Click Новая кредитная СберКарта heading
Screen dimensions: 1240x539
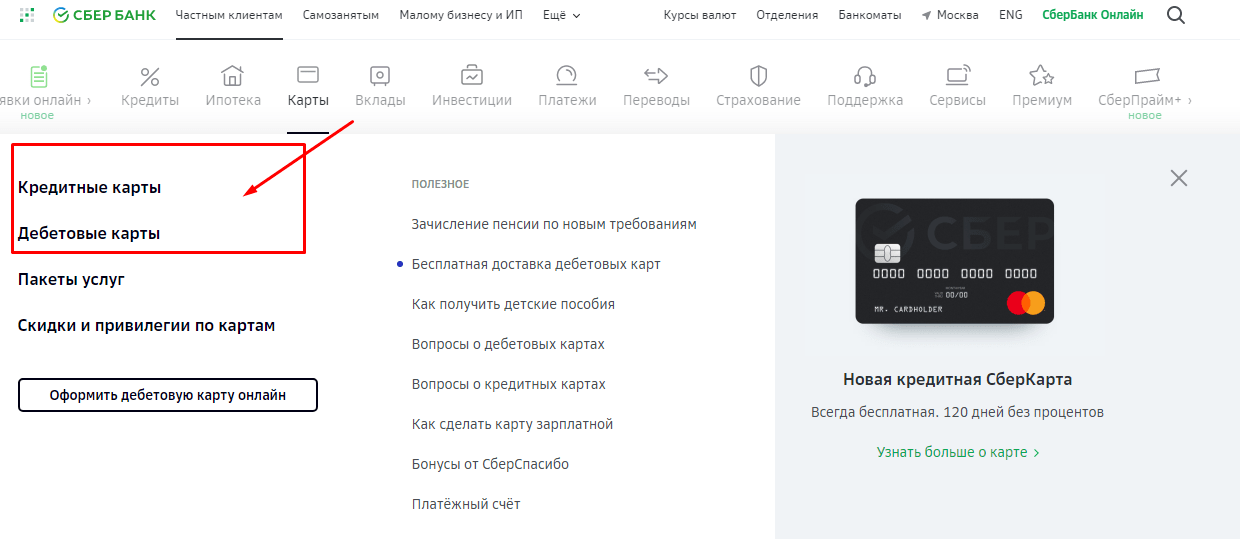click(x=958, y=380)
